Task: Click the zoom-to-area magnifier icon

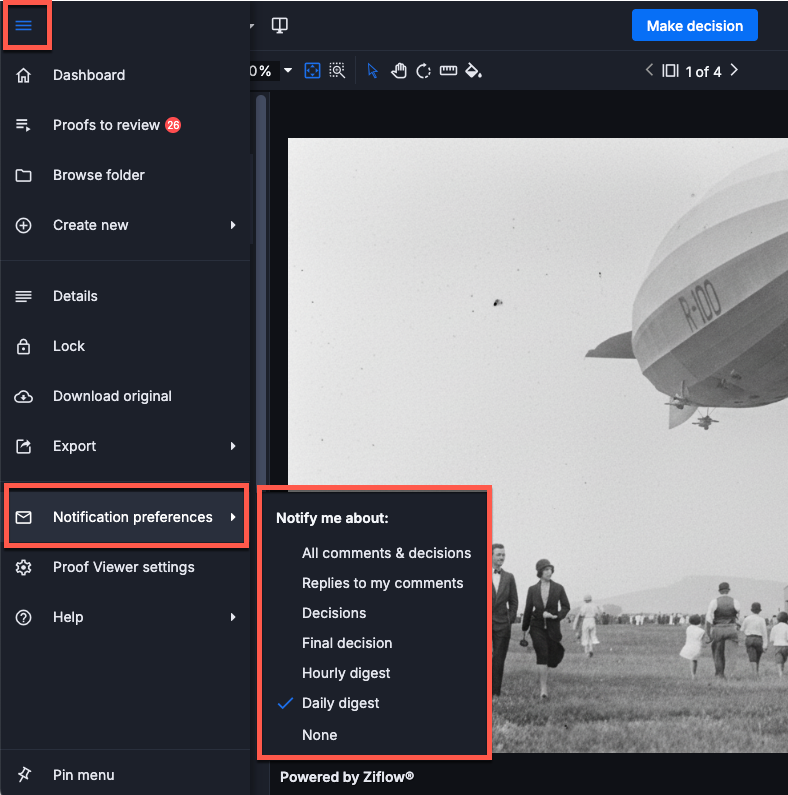Action: 338,71
